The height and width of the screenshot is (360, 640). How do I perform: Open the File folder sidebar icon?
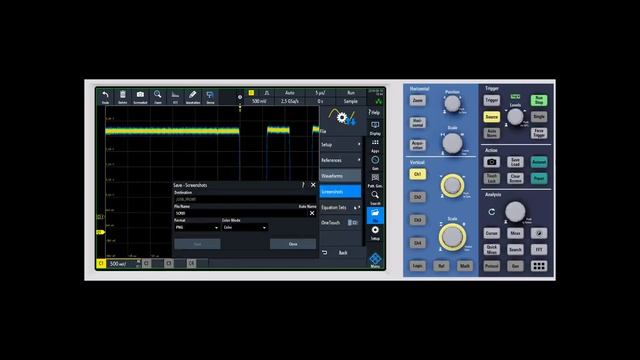375,215
